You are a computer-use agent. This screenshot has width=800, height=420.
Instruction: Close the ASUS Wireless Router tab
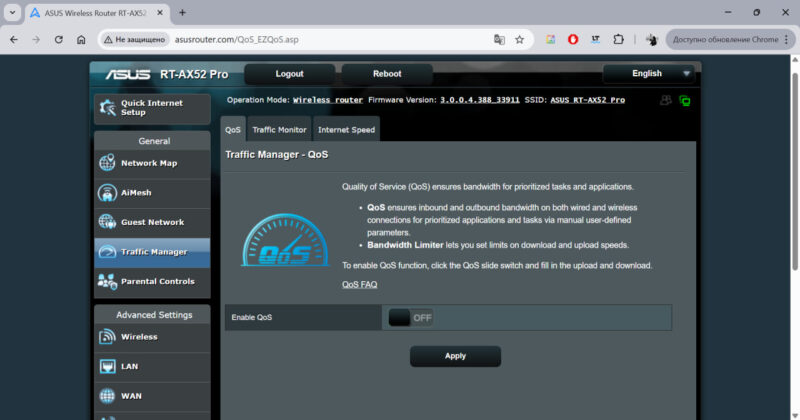coord(160,13)
